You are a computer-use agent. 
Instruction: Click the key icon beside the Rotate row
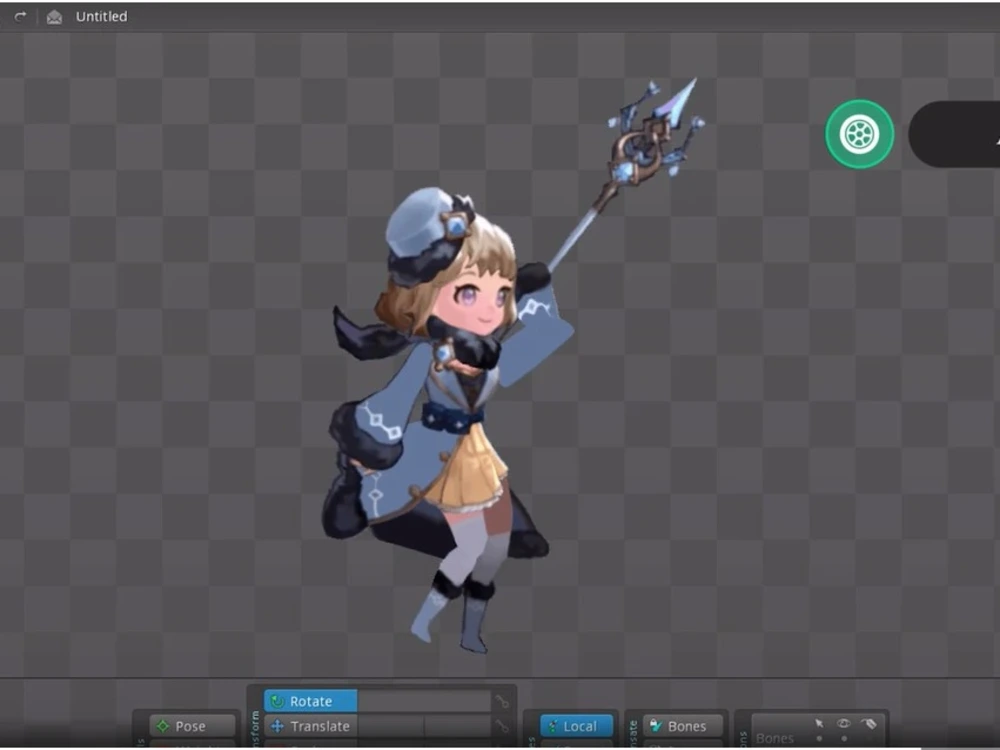(503, 702)
